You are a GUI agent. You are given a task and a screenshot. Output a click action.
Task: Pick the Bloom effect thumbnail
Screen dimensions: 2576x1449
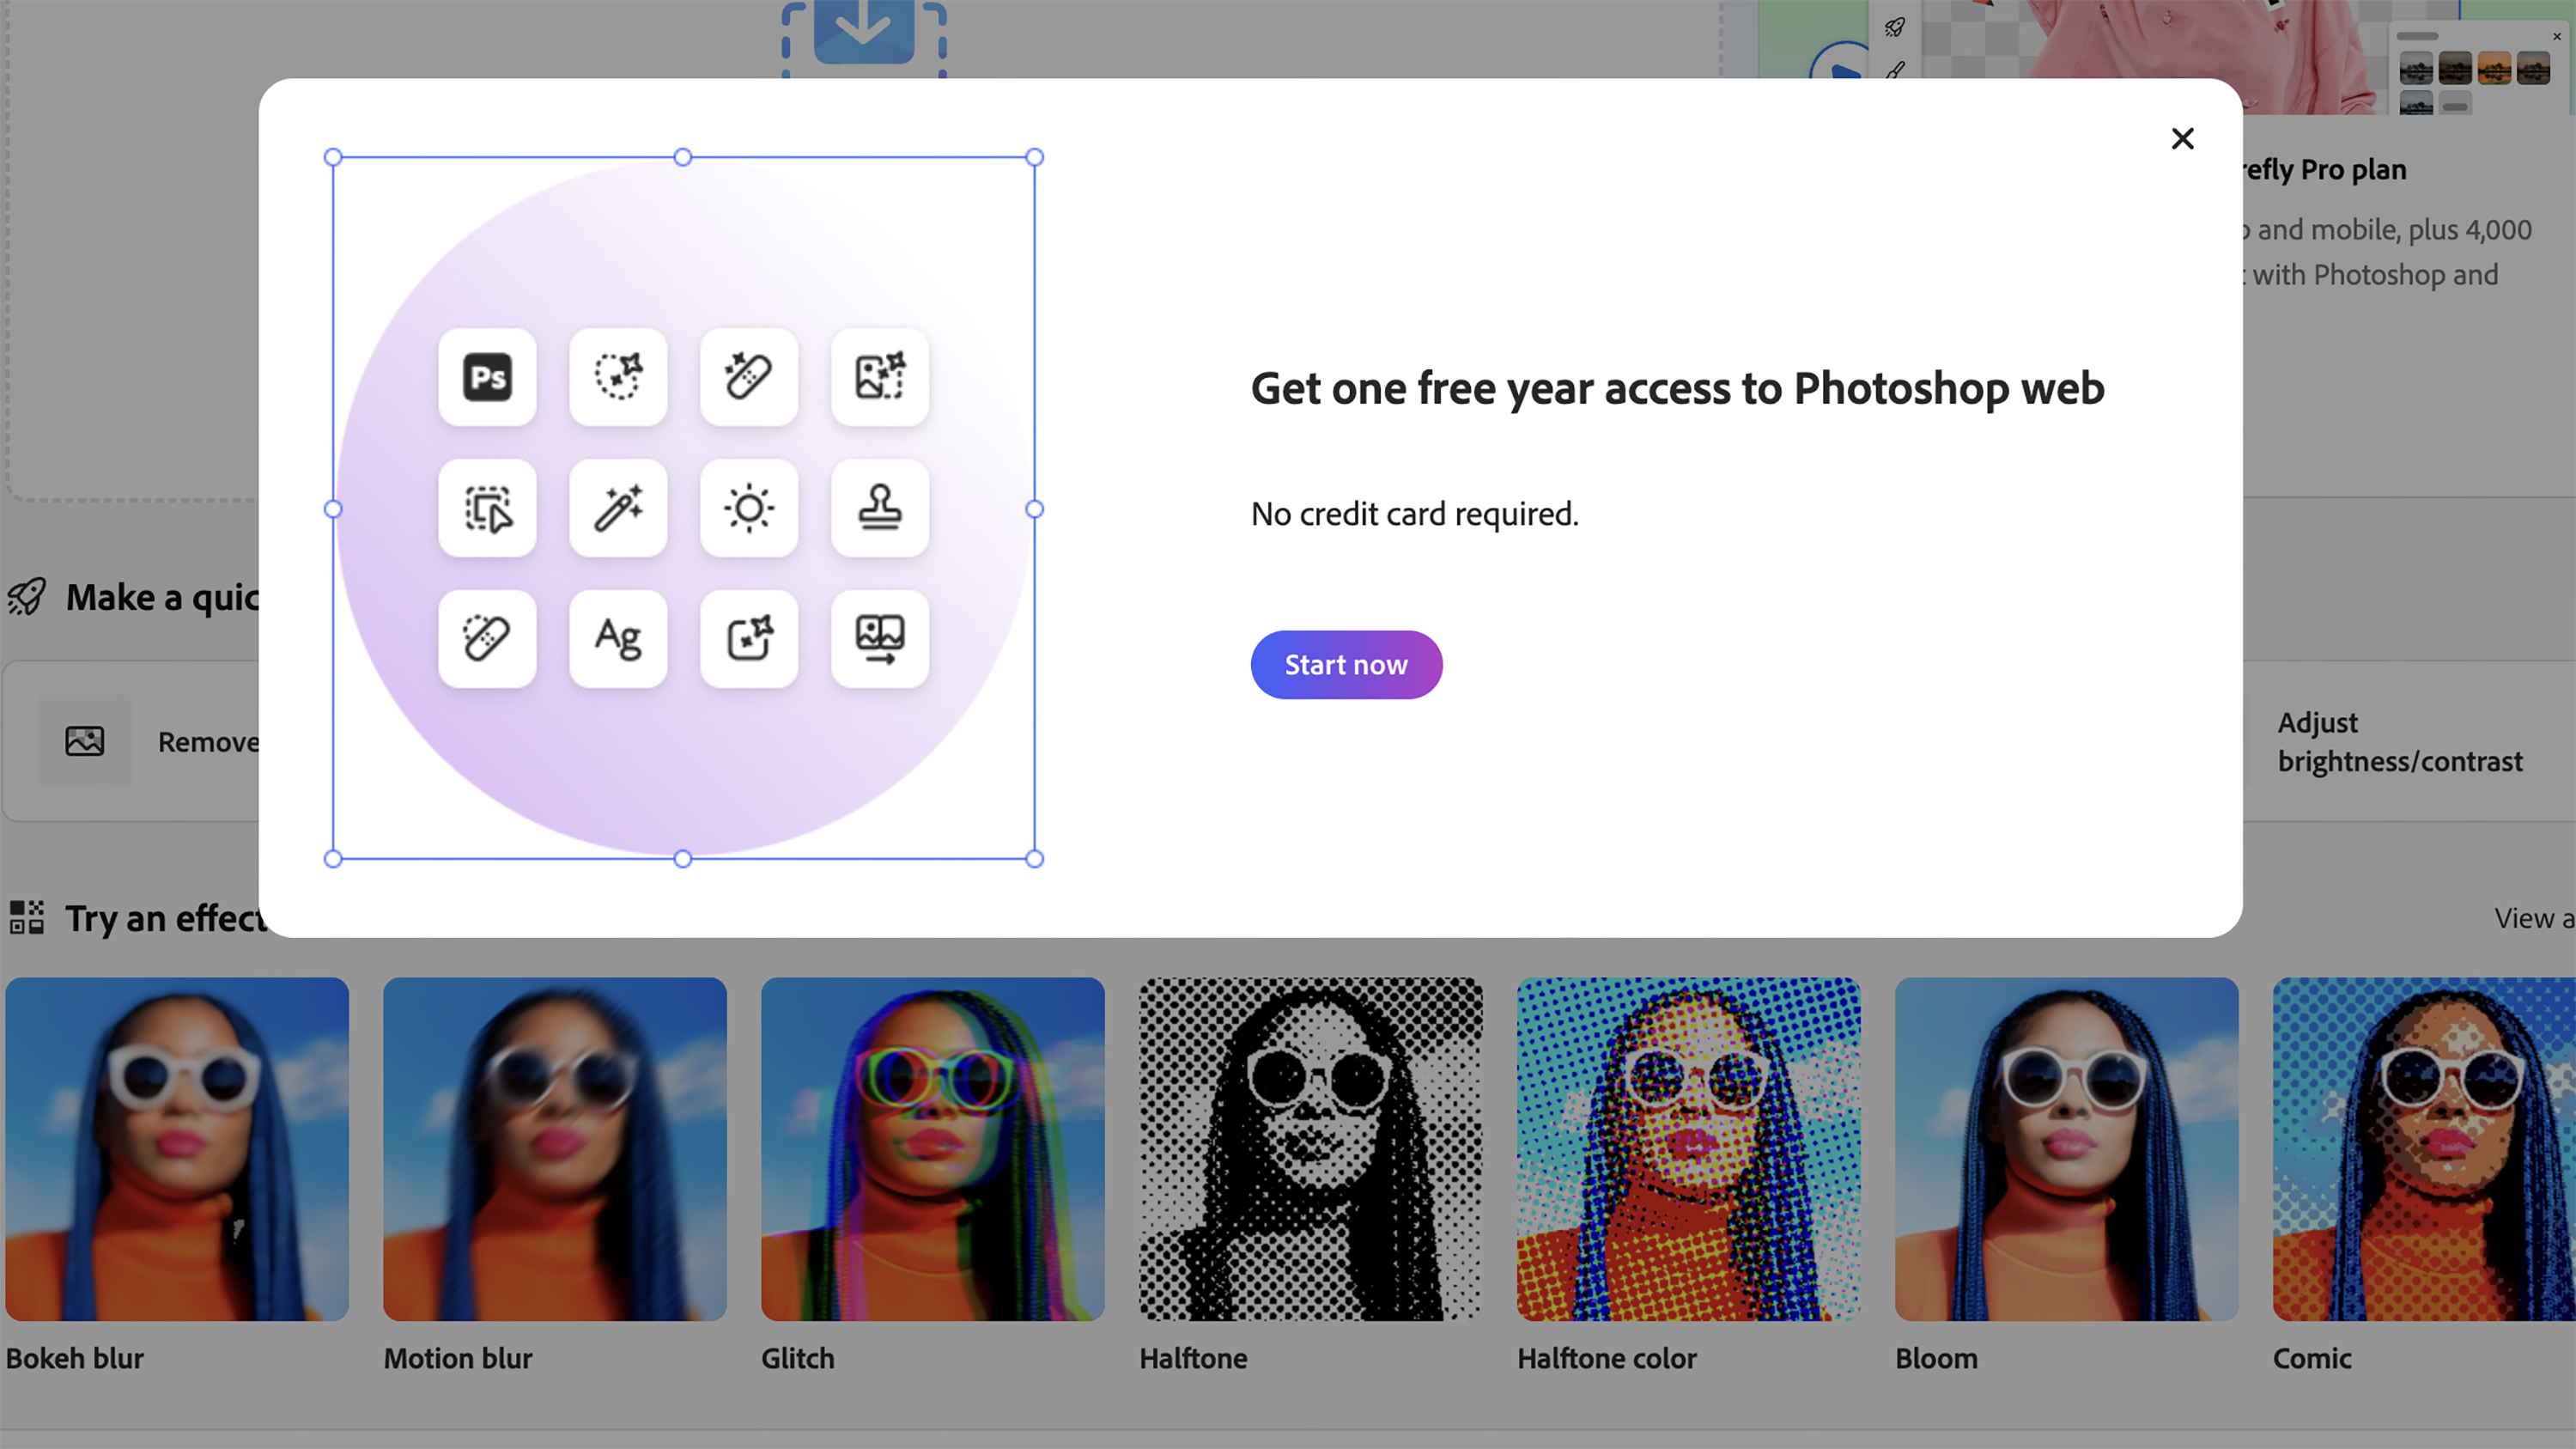pyautogui.click(x=2066, y=1148)
